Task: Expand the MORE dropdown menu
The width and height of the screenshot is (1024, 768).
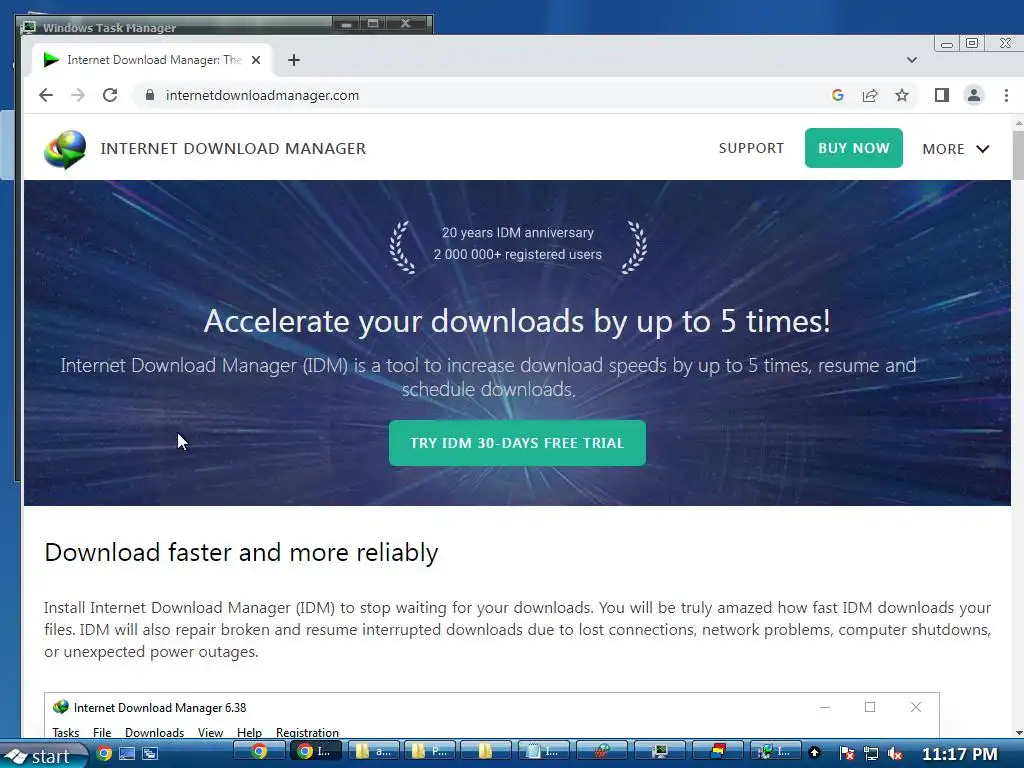Action: 955,149
